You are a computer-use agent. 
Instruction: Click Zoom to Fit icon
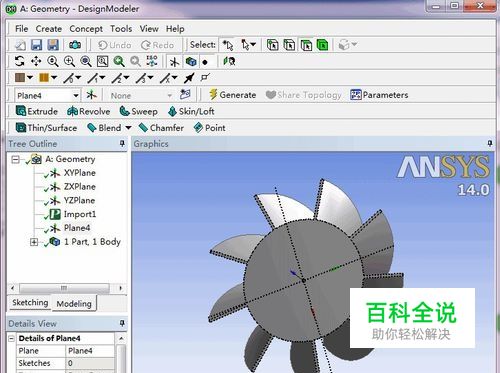pos(86,61)
